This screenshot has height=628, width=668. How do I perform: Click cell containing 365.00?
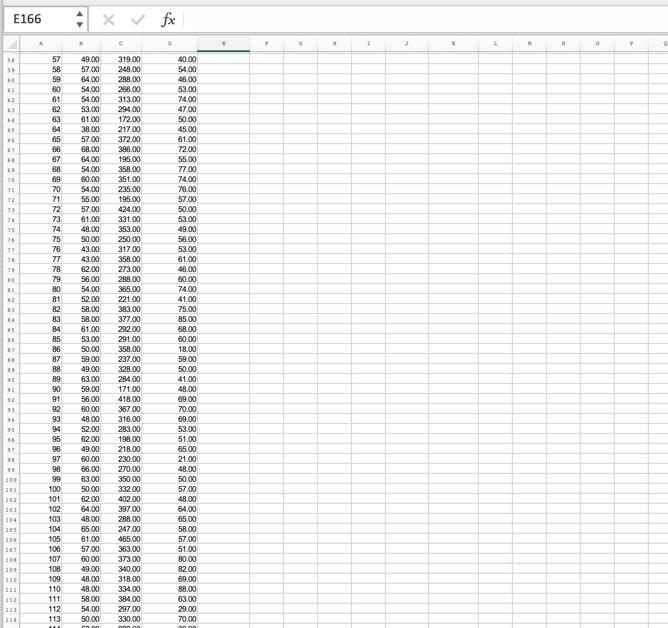click(x=121, y=289)
